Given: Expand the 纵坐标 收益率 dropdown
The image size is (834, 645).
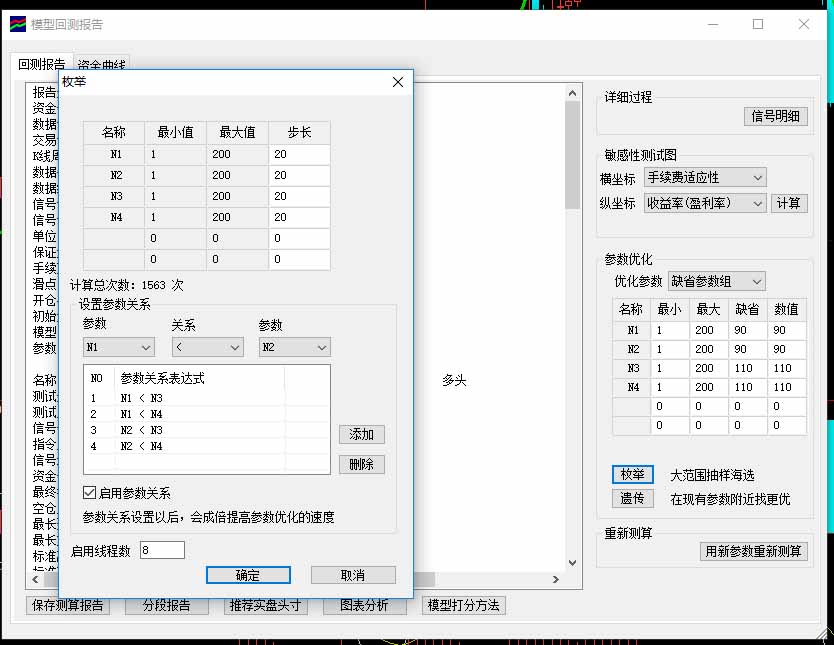Looking at the screenshot, I should [705, 203].
